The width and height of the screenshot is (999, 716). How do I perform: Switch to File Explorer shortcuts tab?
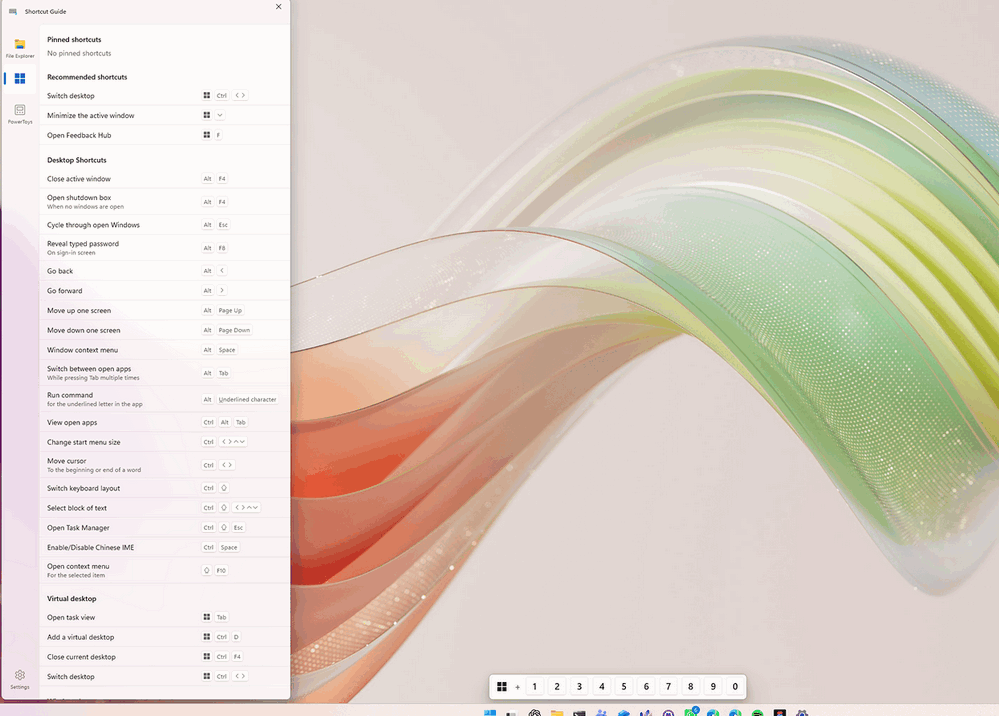[x=20, y=48]
